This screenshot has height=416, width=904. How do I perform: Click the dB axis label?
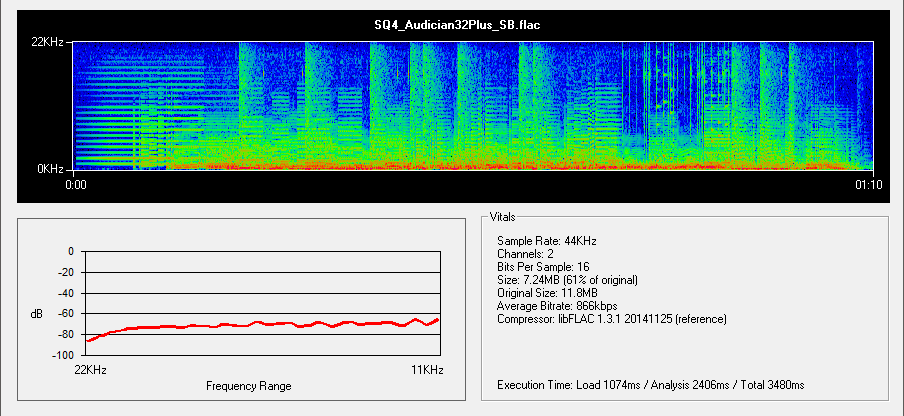click(x=37, y=314)
